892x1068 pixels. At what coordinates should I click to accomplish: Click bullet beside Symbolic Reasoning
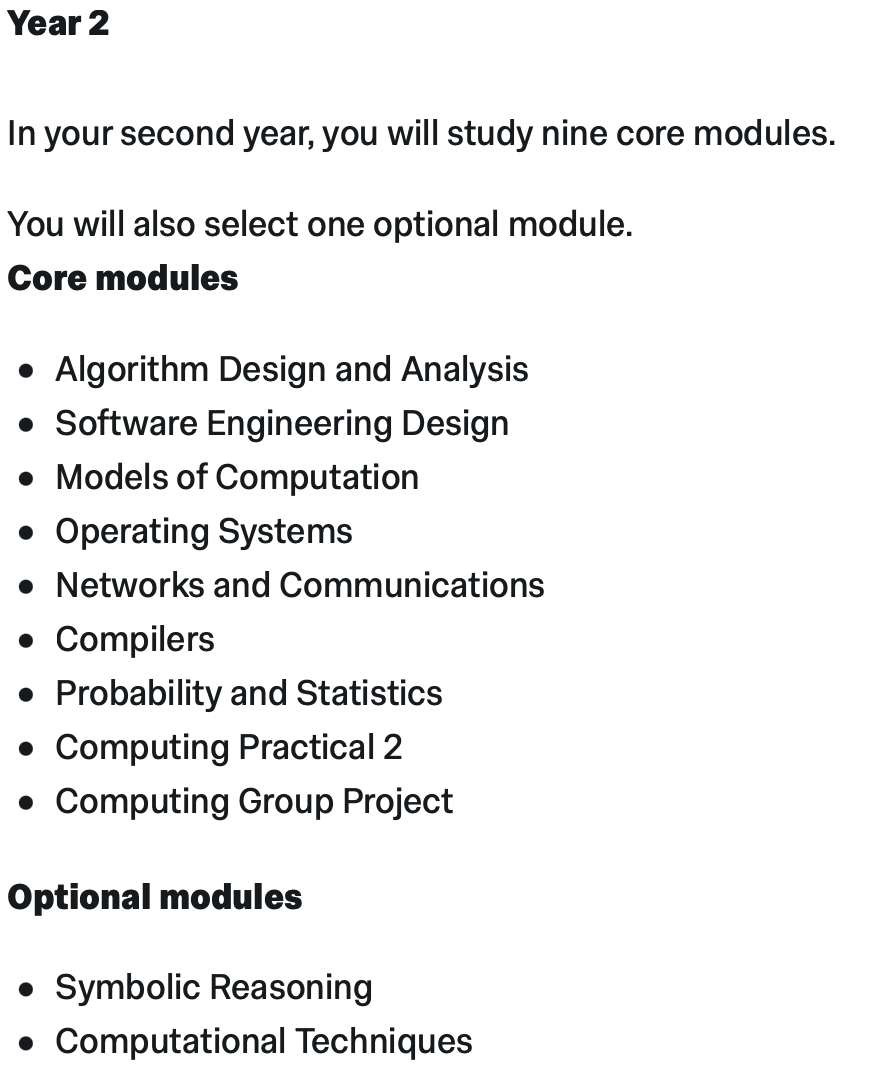(27, 989)
